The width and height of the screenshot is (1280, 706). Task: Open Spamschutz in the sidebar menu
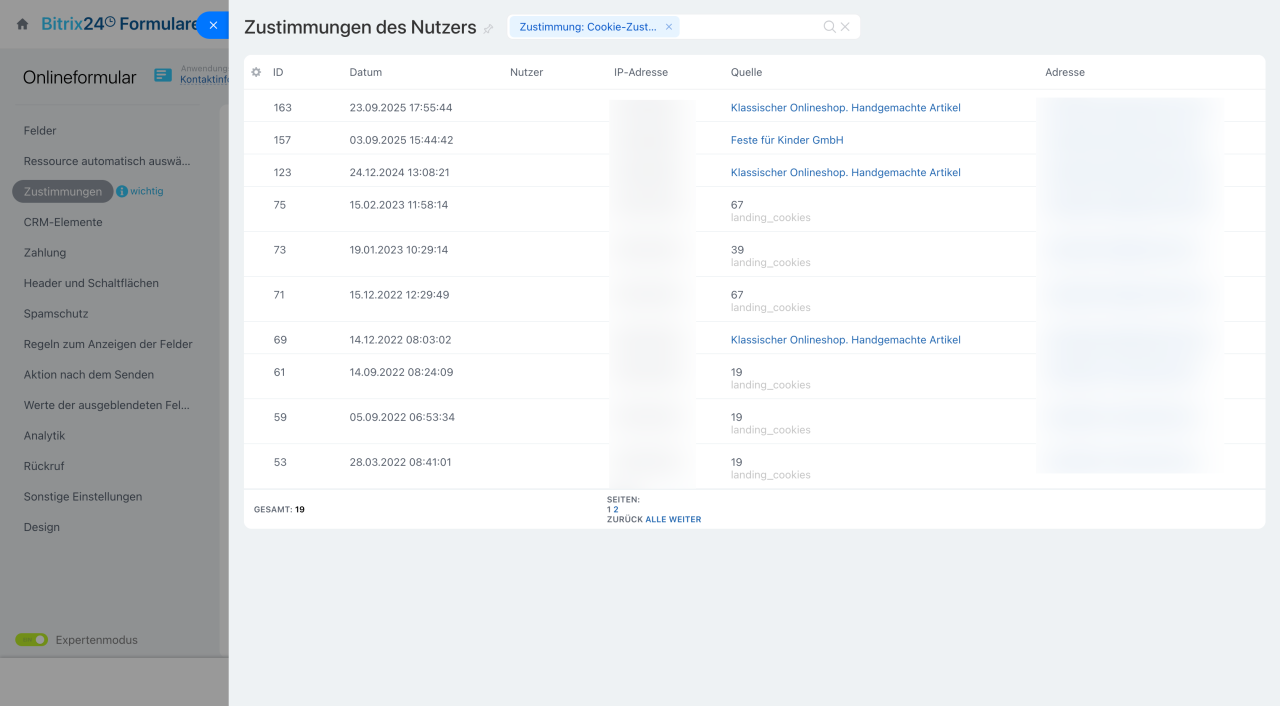click(56, 313)
